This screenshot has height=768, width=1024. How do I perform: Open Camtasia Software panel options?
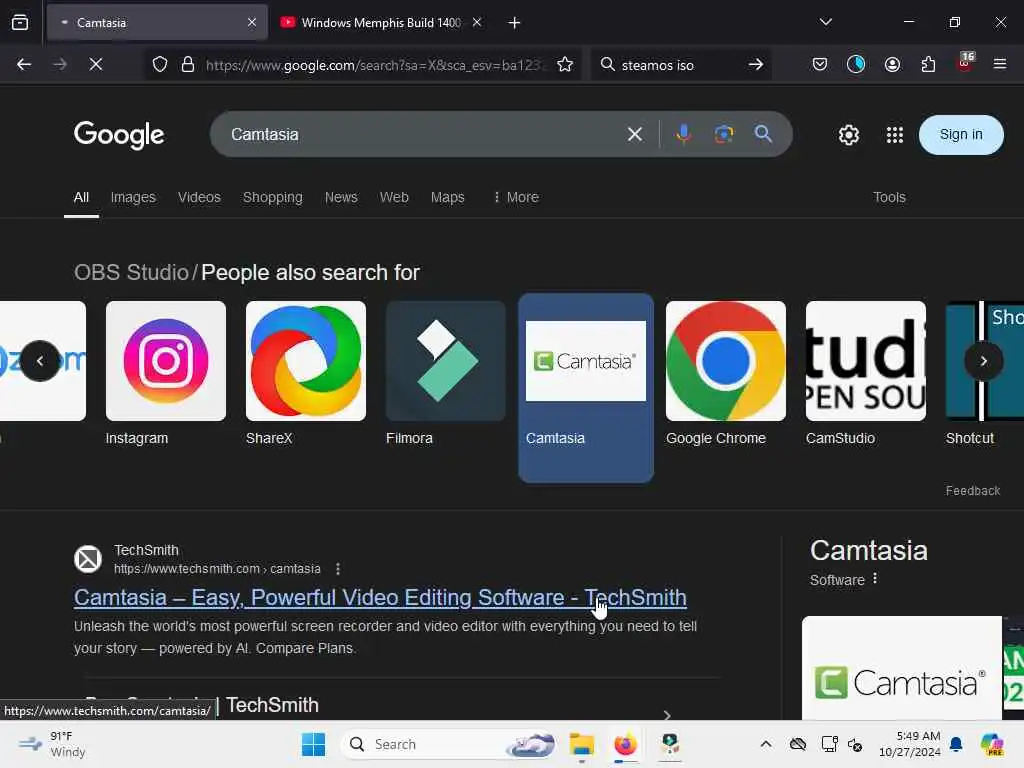[x=874, y=579]
